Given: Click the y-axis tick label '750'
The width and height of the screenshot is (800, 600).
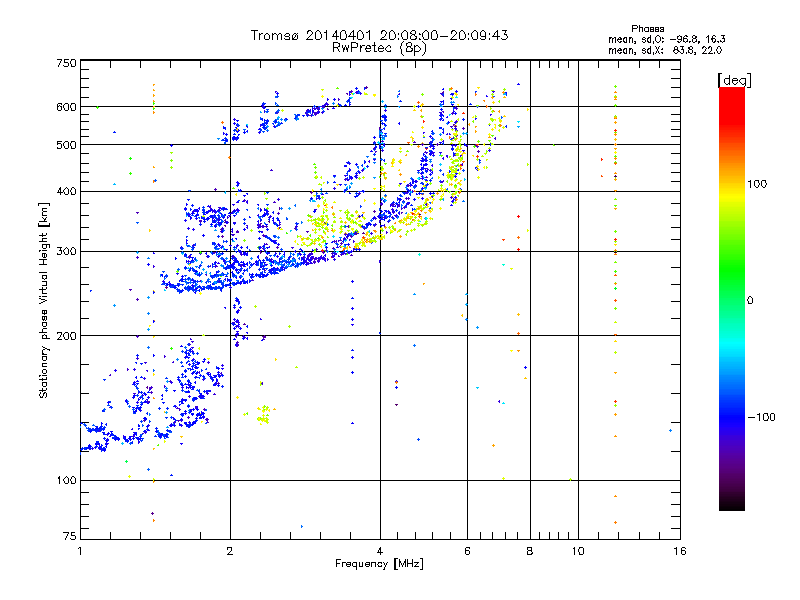Looking at the screenshot, I should point(66,63).
